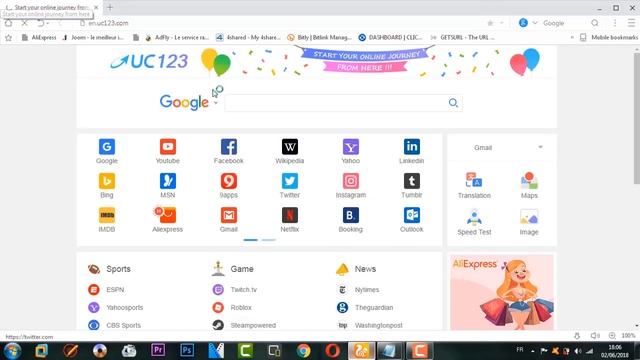Click the UC123 logo

[x=149, y=62]
